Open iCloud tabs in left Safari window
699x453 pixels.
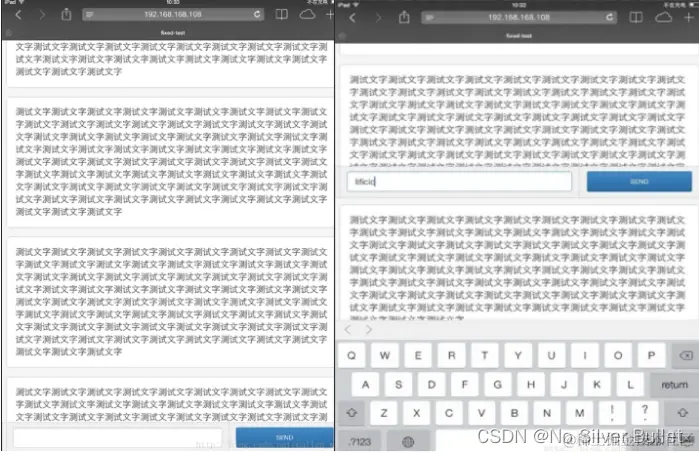[x=307, y=15]
